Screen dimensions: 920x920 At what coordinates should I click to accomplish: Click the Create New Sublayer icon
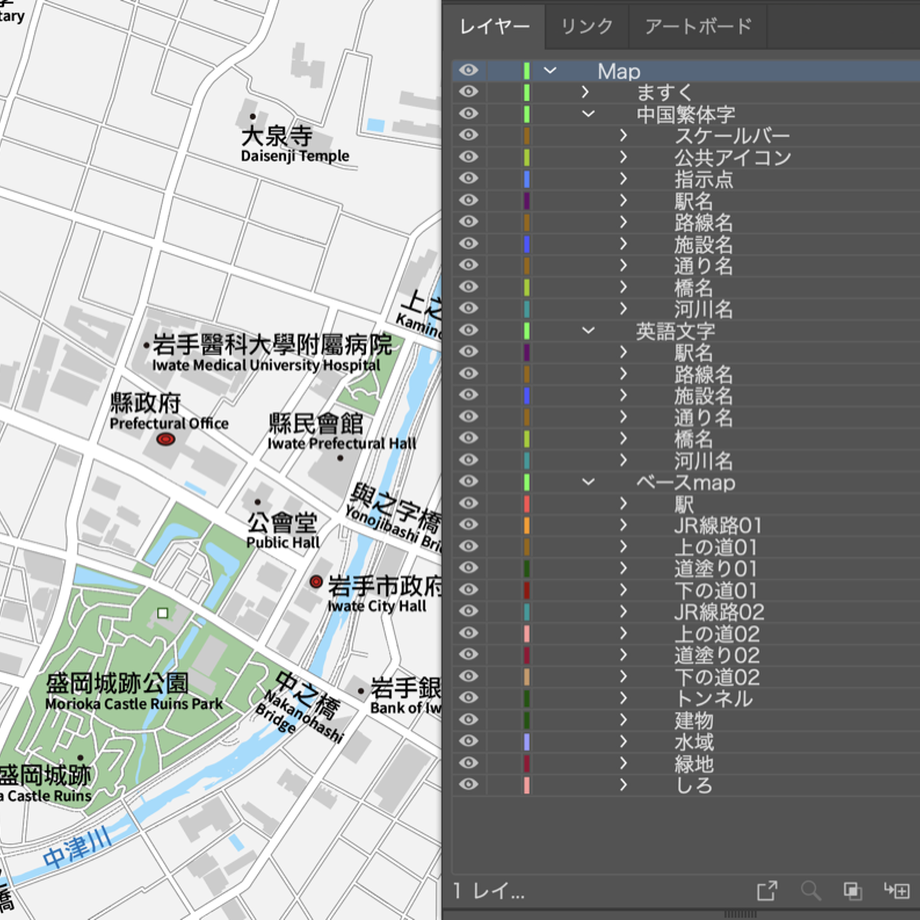[897, 891]
